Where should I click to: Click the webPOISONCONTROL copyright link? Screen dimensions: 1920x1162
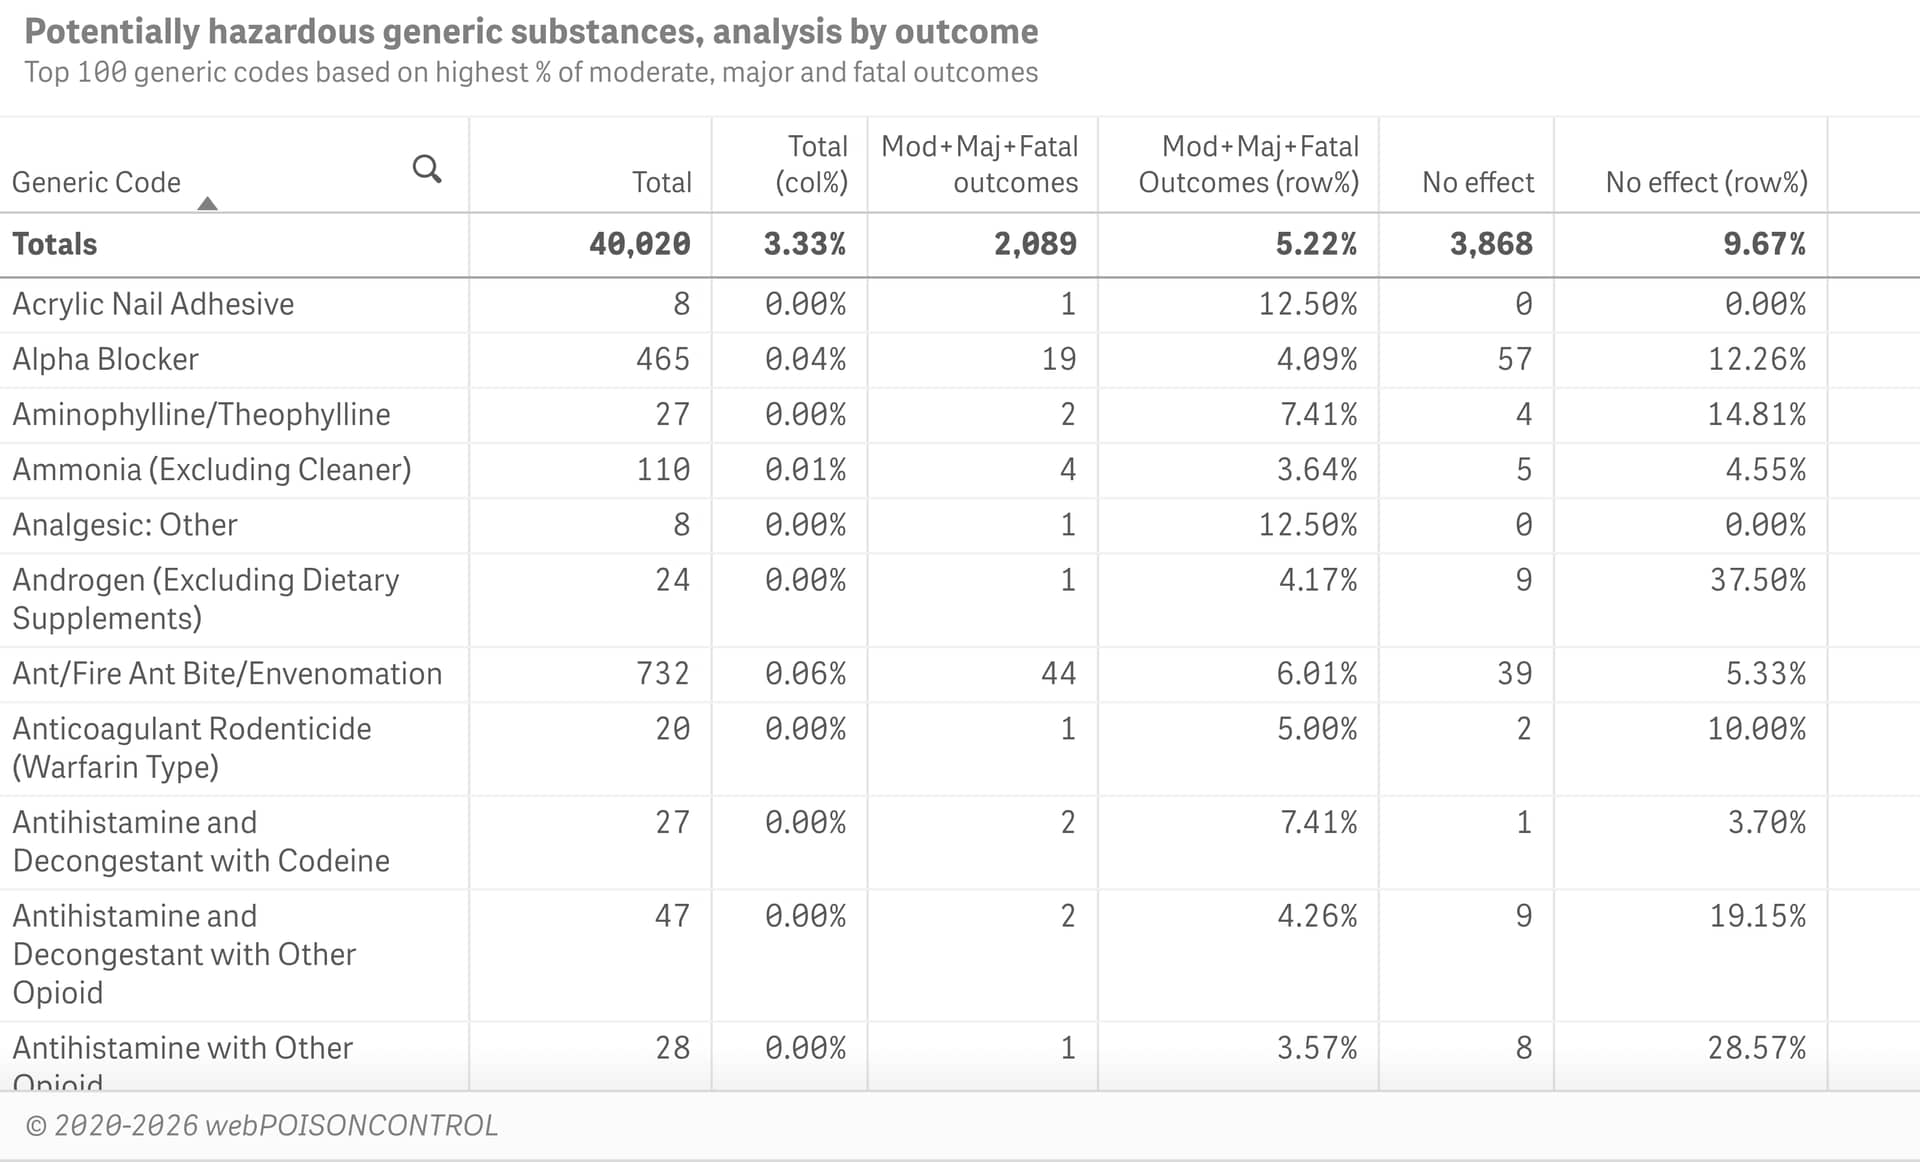[262, 1124]
